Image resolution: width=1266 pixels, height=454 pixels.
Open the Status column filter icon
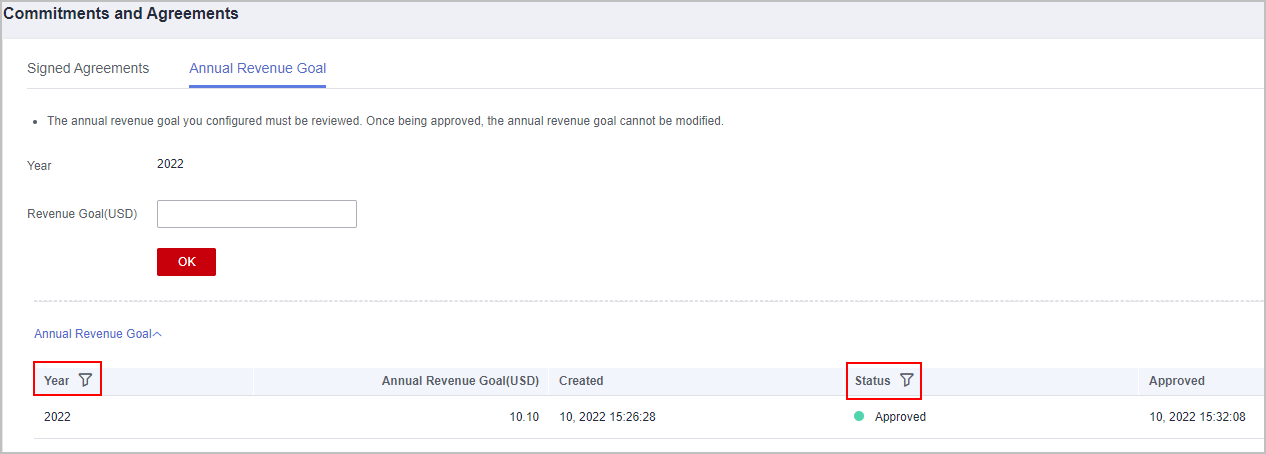pyautogui.click(x=906, y=380)
